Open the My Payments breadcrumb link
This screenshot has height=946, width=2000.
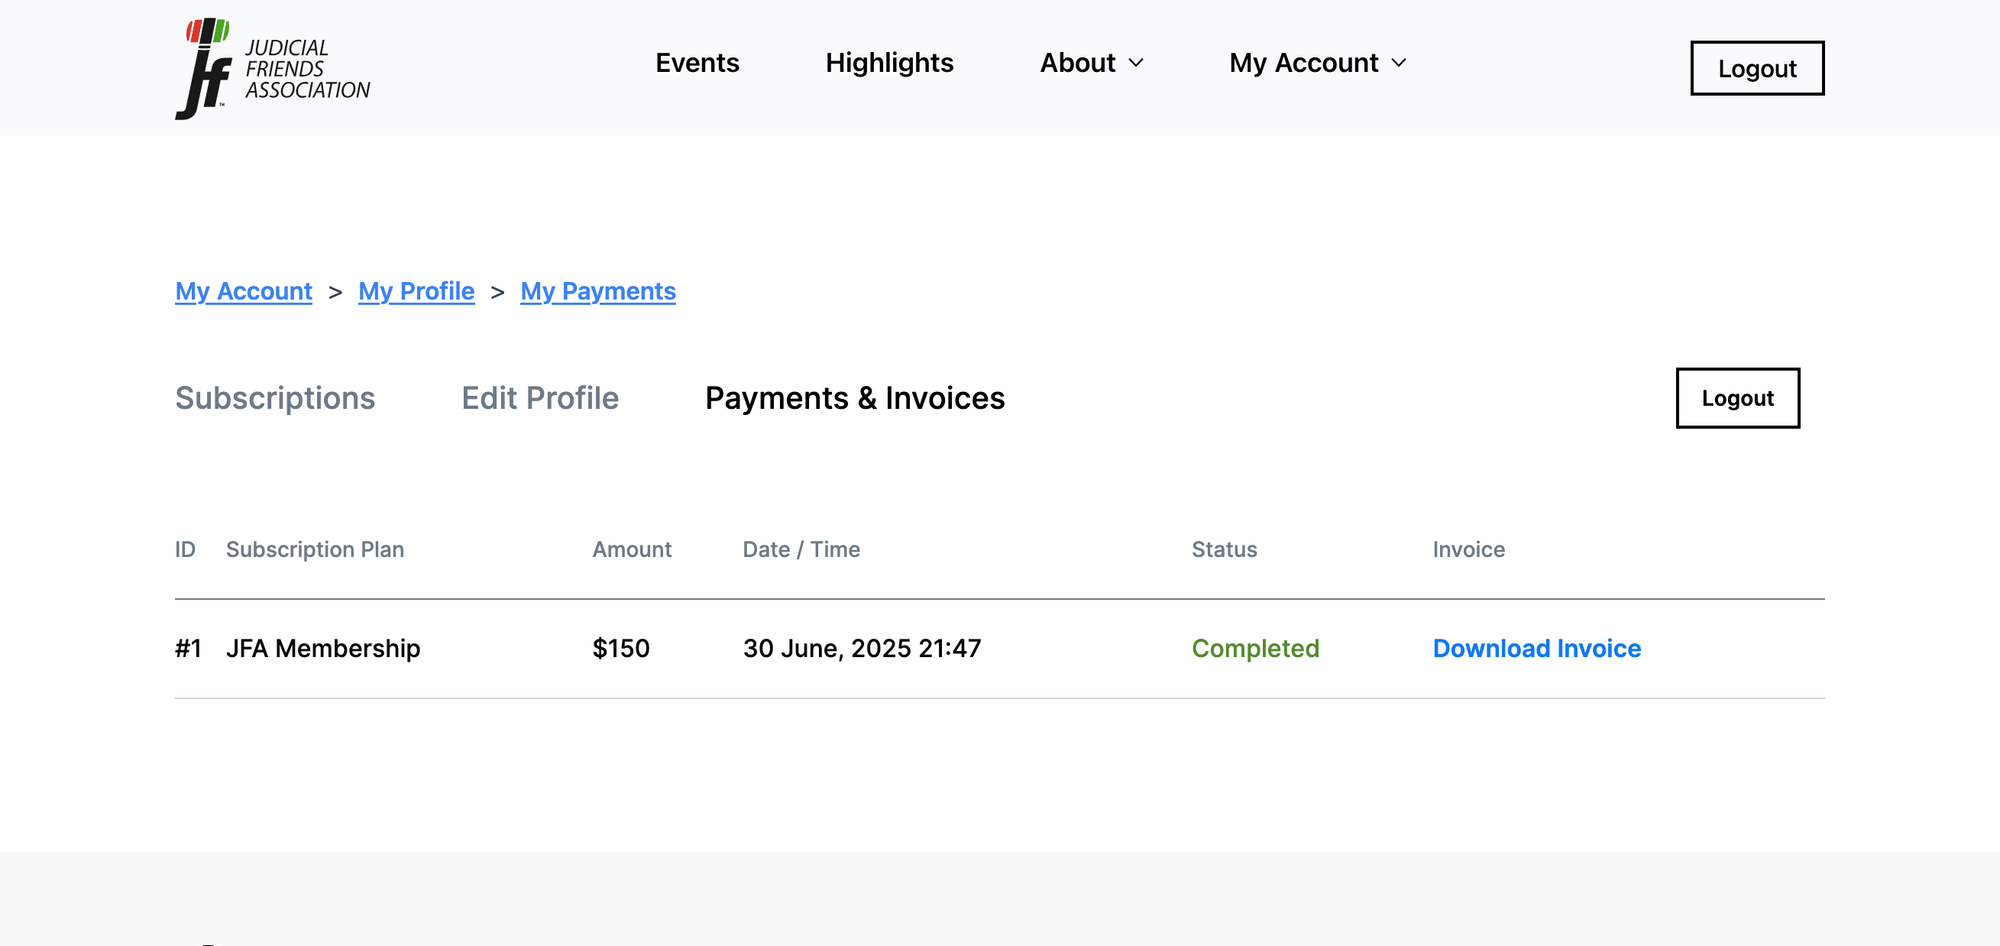click(x=598, y=291)
